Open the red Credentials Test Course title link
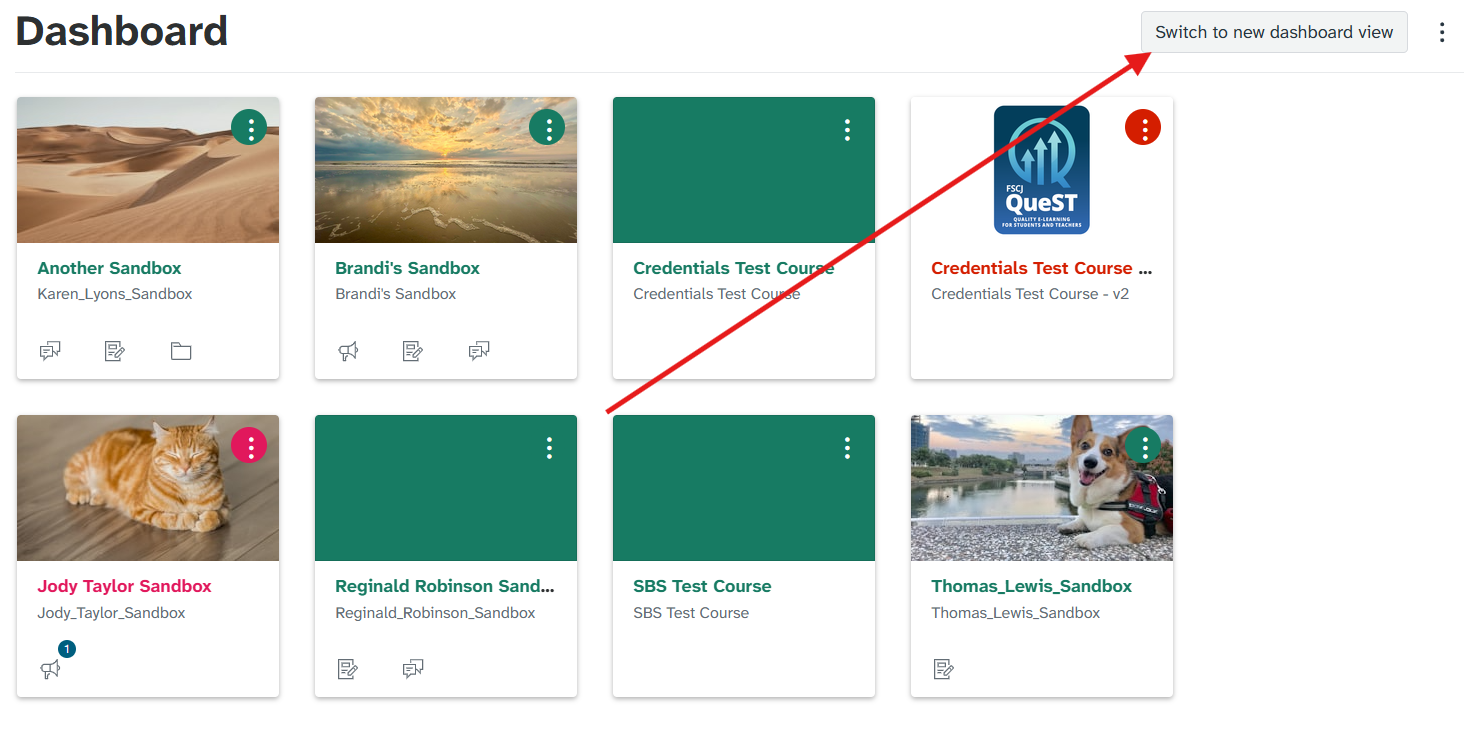Image resolution: width=1470 pixels, height=756 pixels. click(1041, 268)
